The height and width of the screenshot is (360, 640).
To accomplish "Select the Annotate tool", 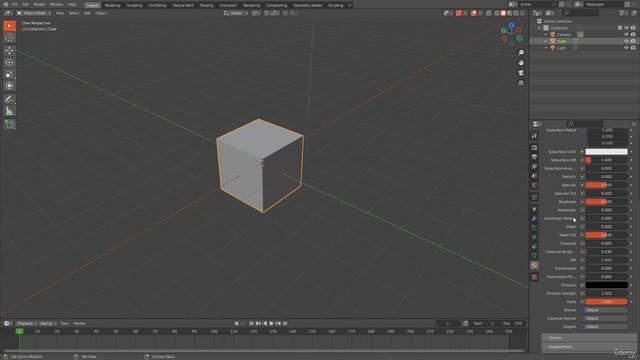I will pyautogui.click(x=9, y=99).
